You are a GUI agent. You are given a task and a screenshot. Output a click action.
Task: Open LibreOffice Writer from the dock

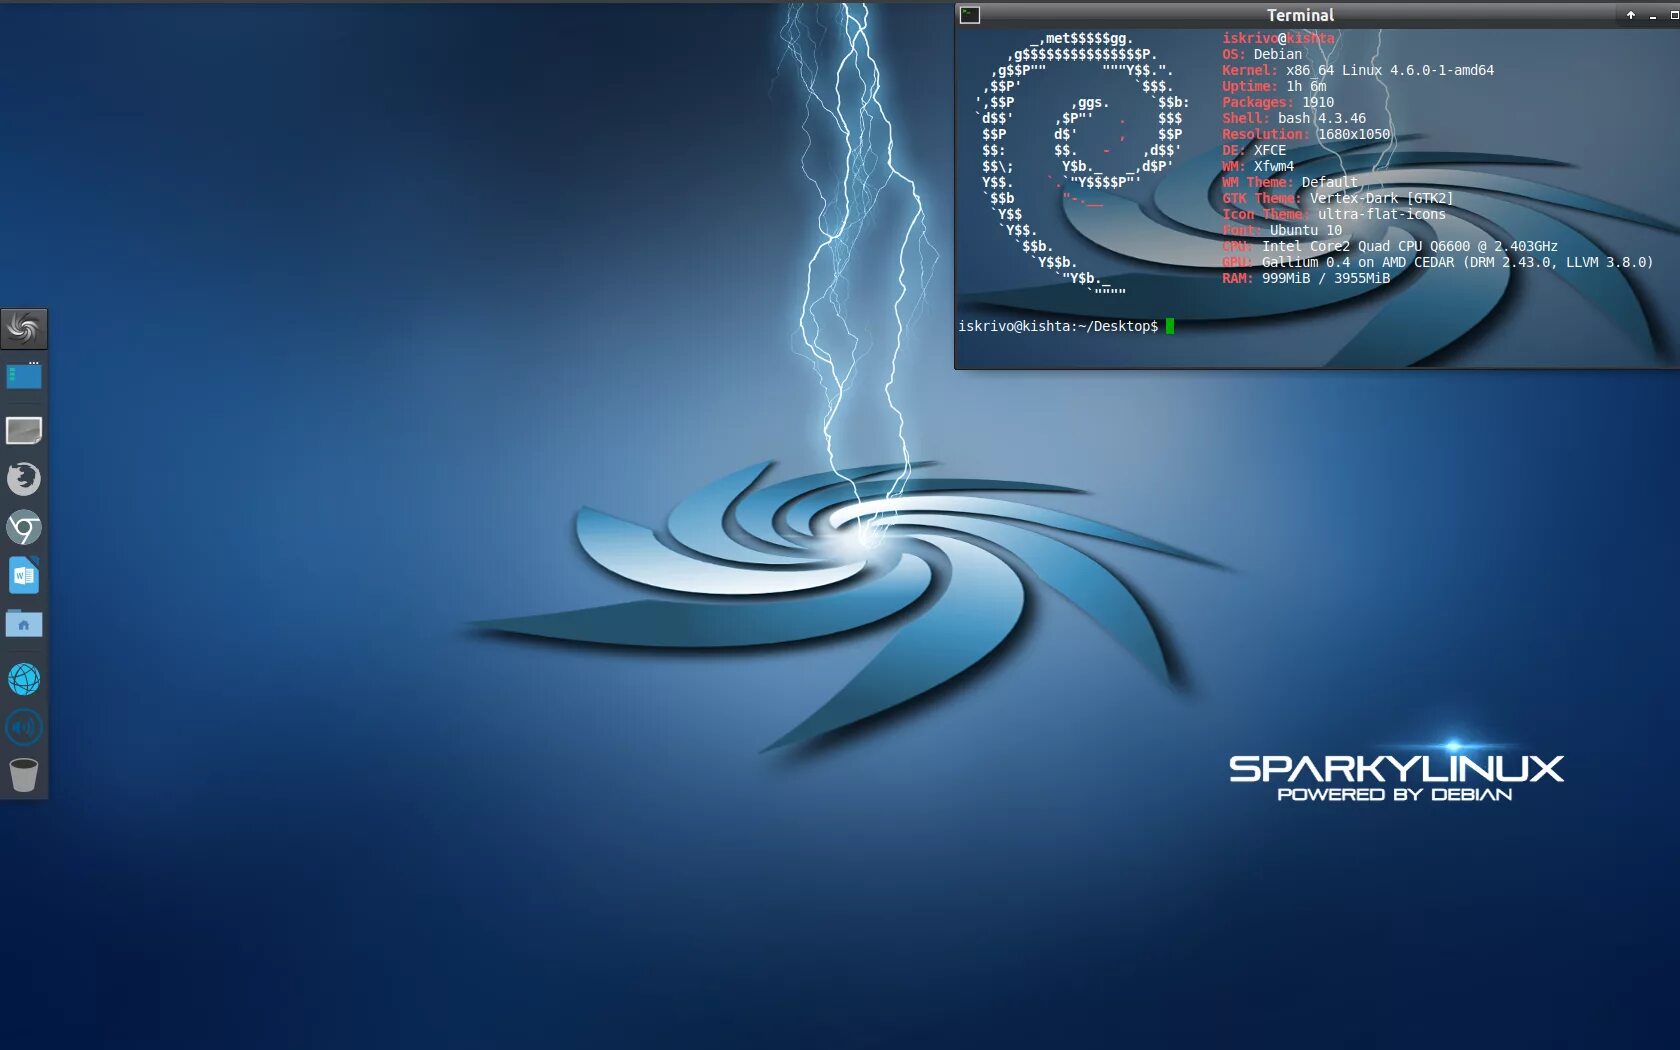[24, 576]
